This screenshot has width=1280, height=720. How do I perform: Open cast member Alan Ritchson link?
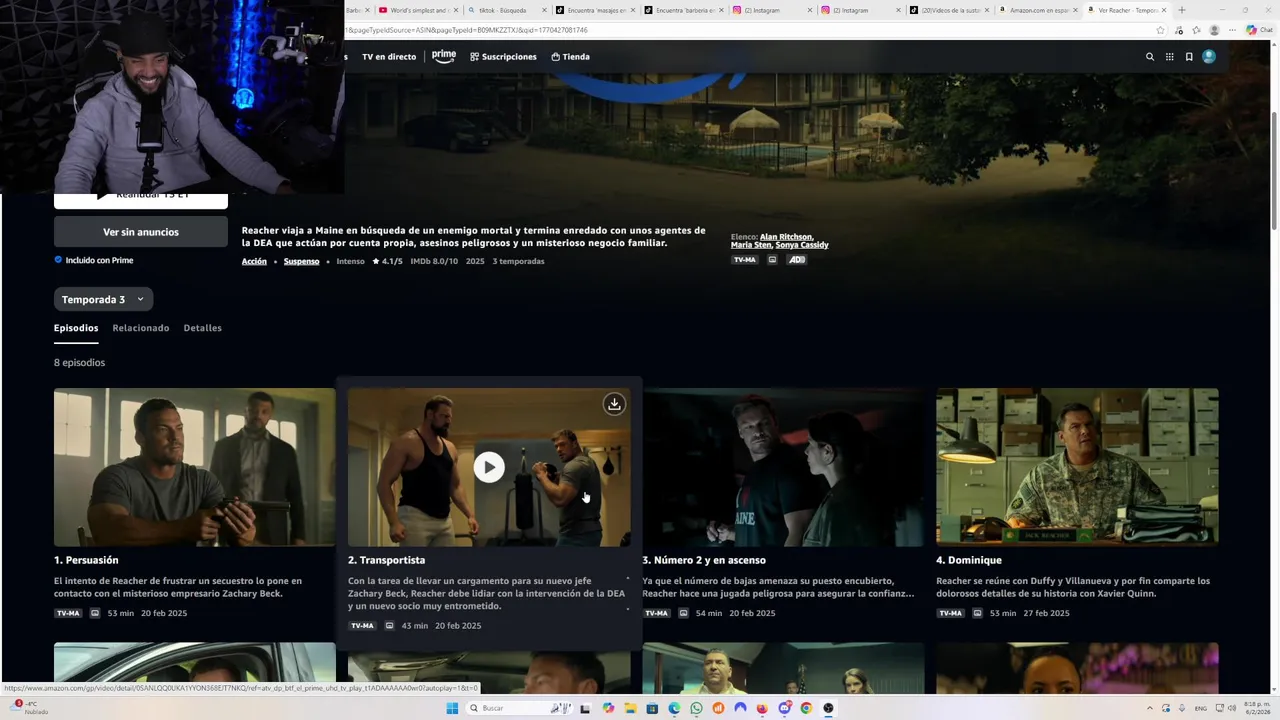[786, 237]
